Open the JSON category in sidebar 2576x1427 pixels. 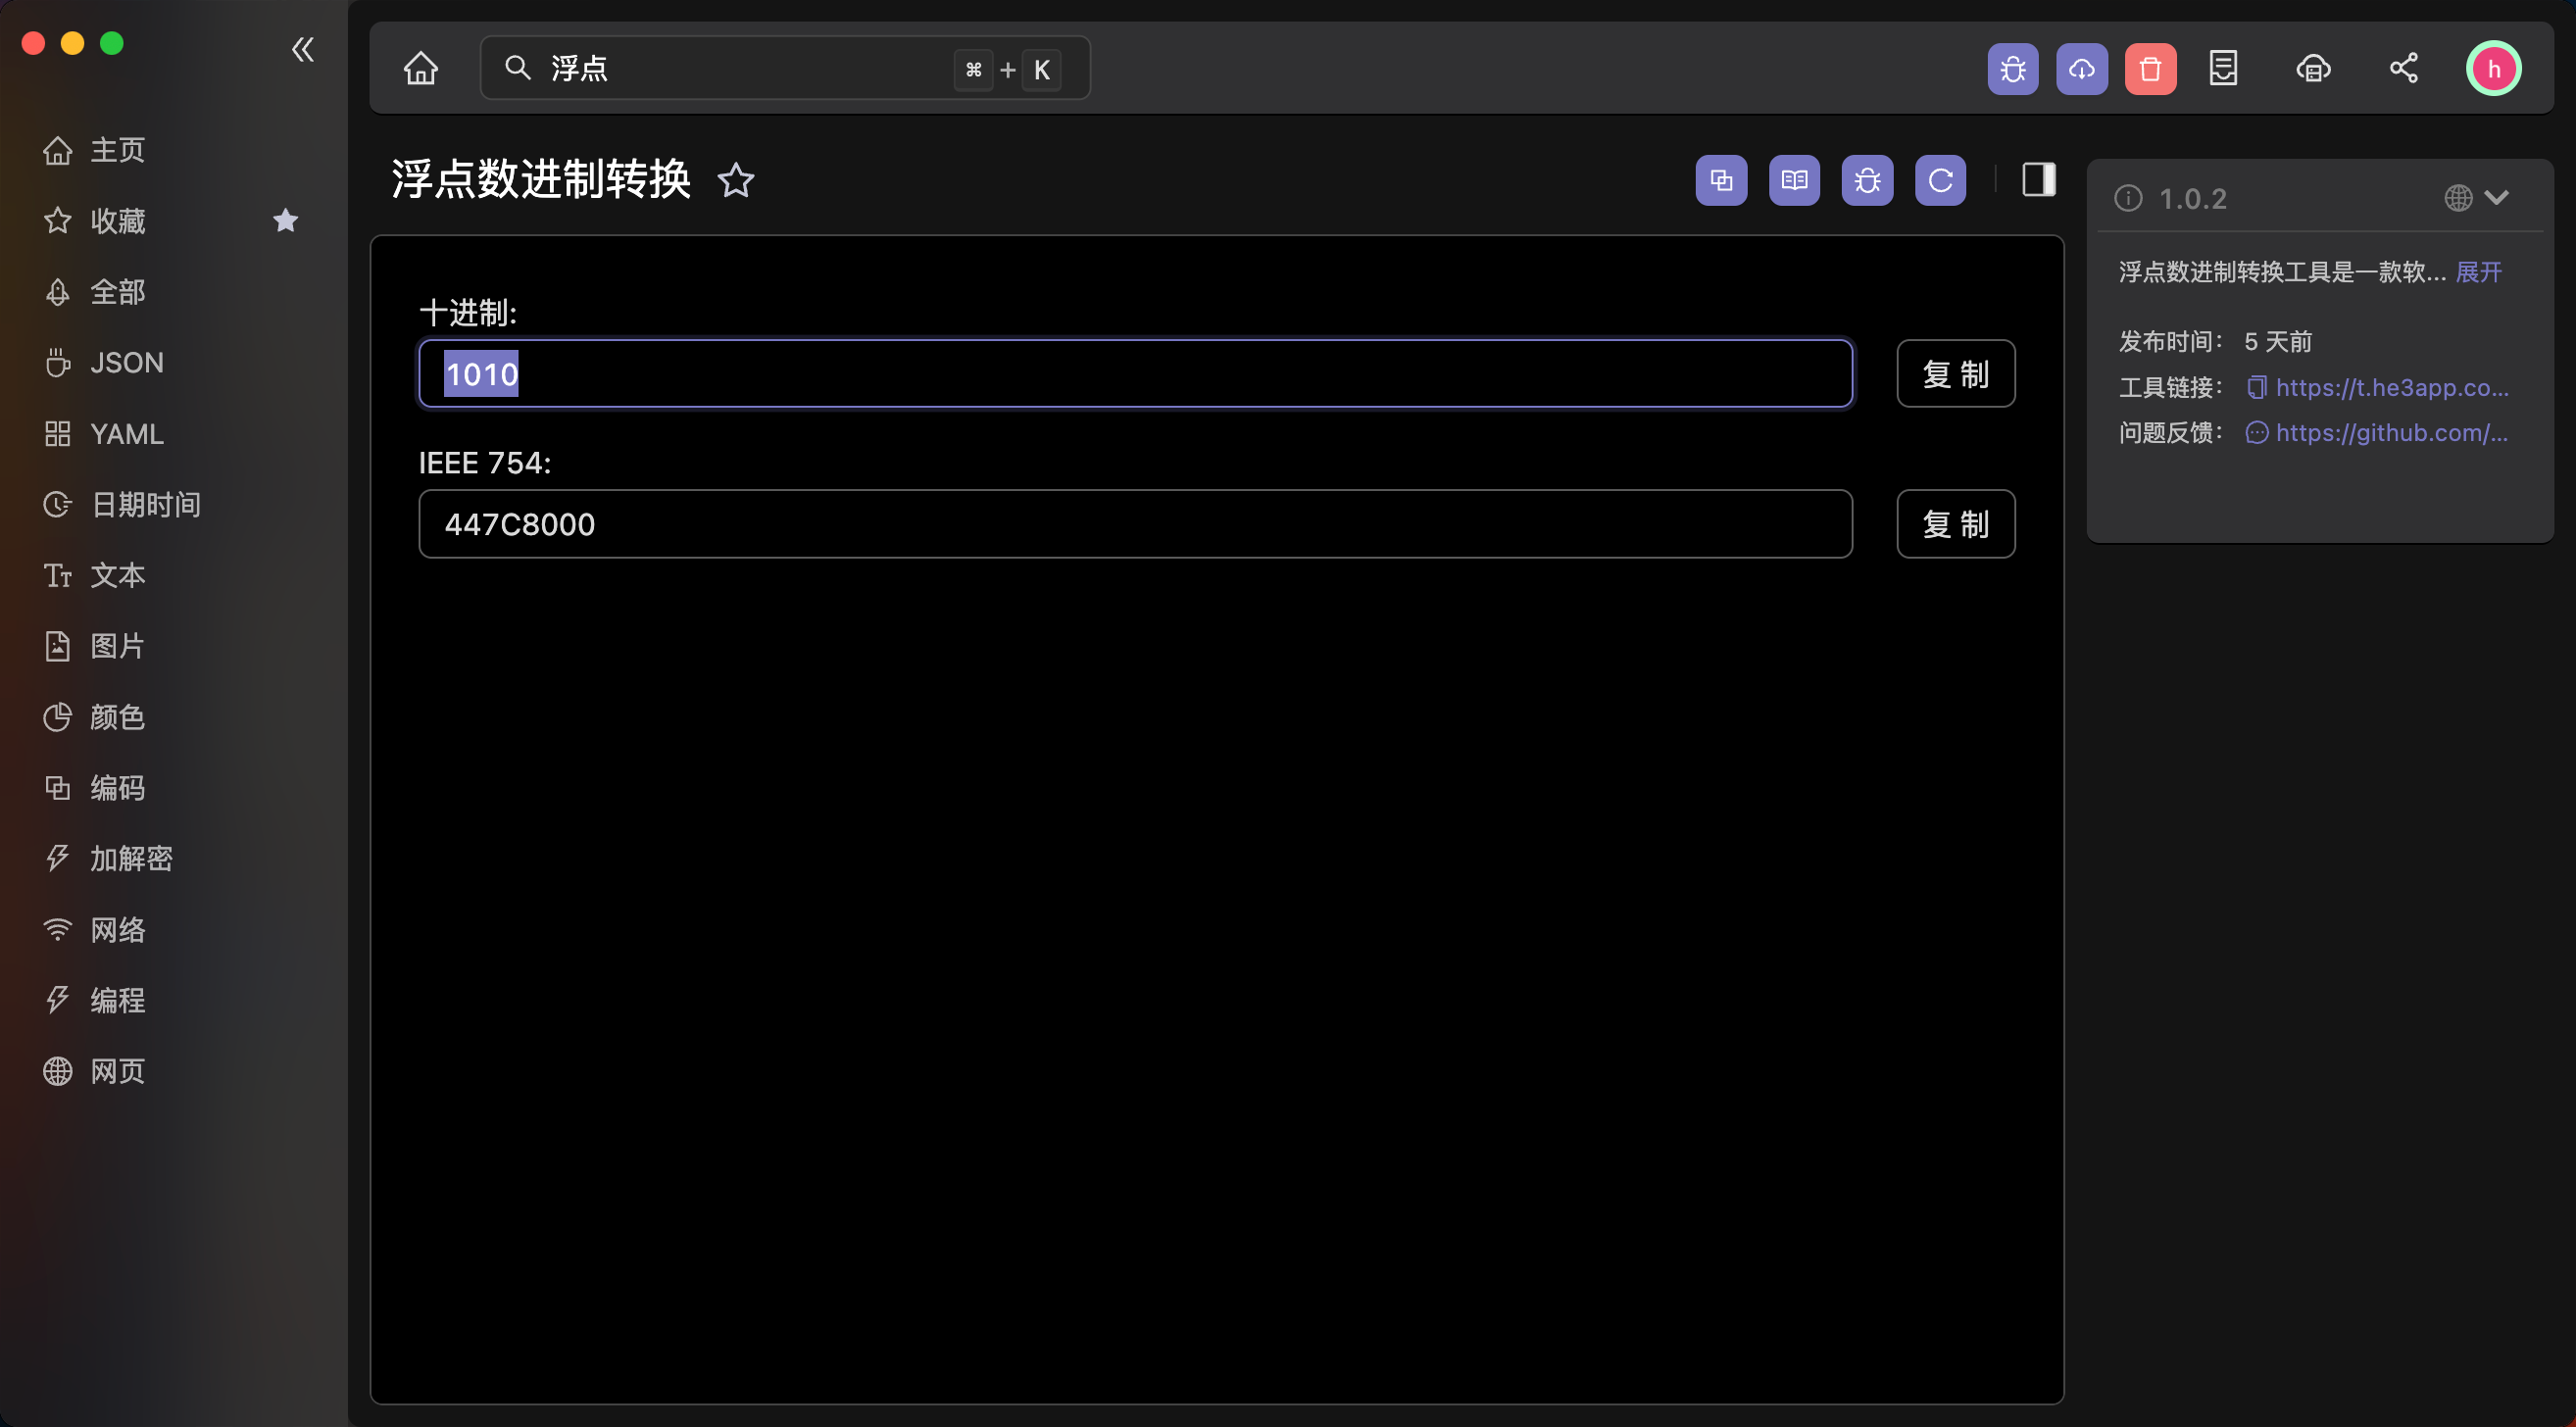coord(126,362)
